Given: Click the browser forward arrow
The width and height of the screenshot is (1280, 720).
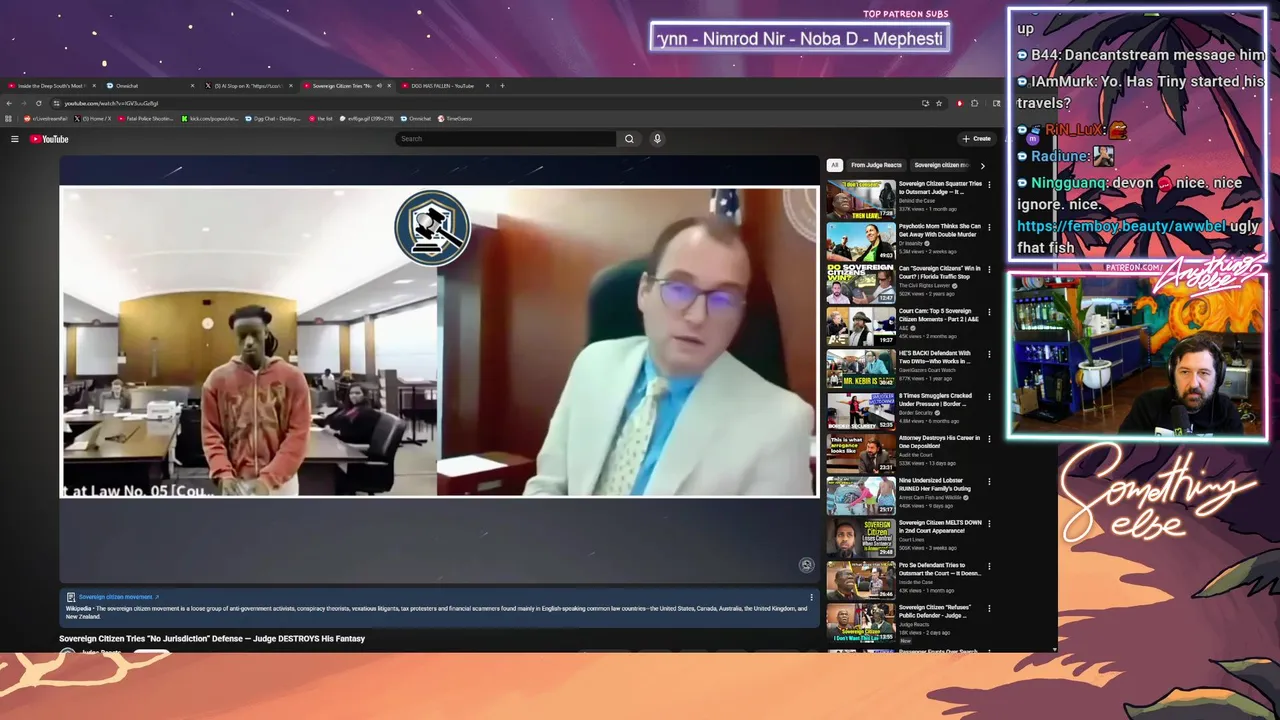Looking at the screenshot, I should click(24, 103).
